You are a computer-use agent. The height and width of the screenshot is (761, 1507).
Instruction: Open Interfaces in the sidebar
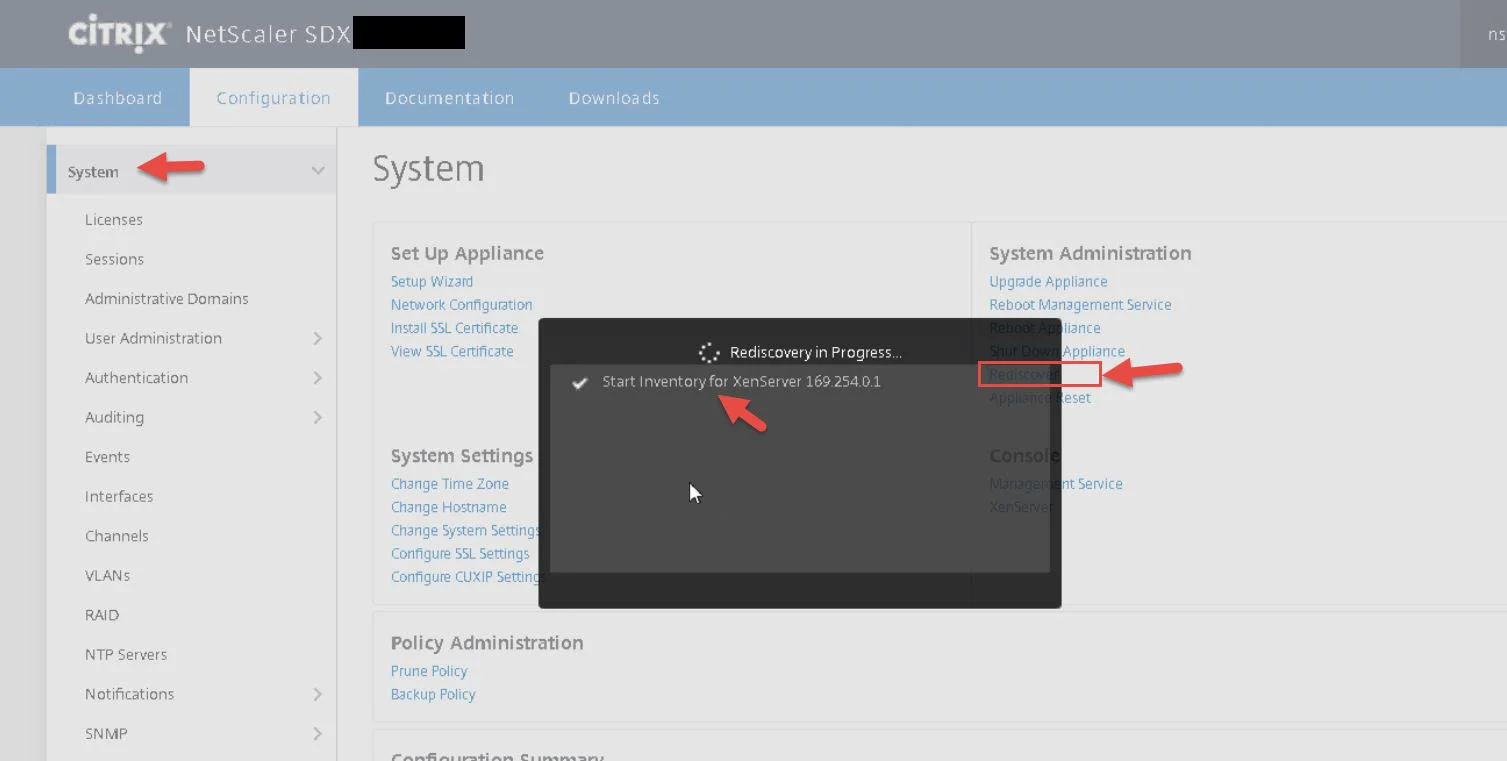[x=119, y=496]
